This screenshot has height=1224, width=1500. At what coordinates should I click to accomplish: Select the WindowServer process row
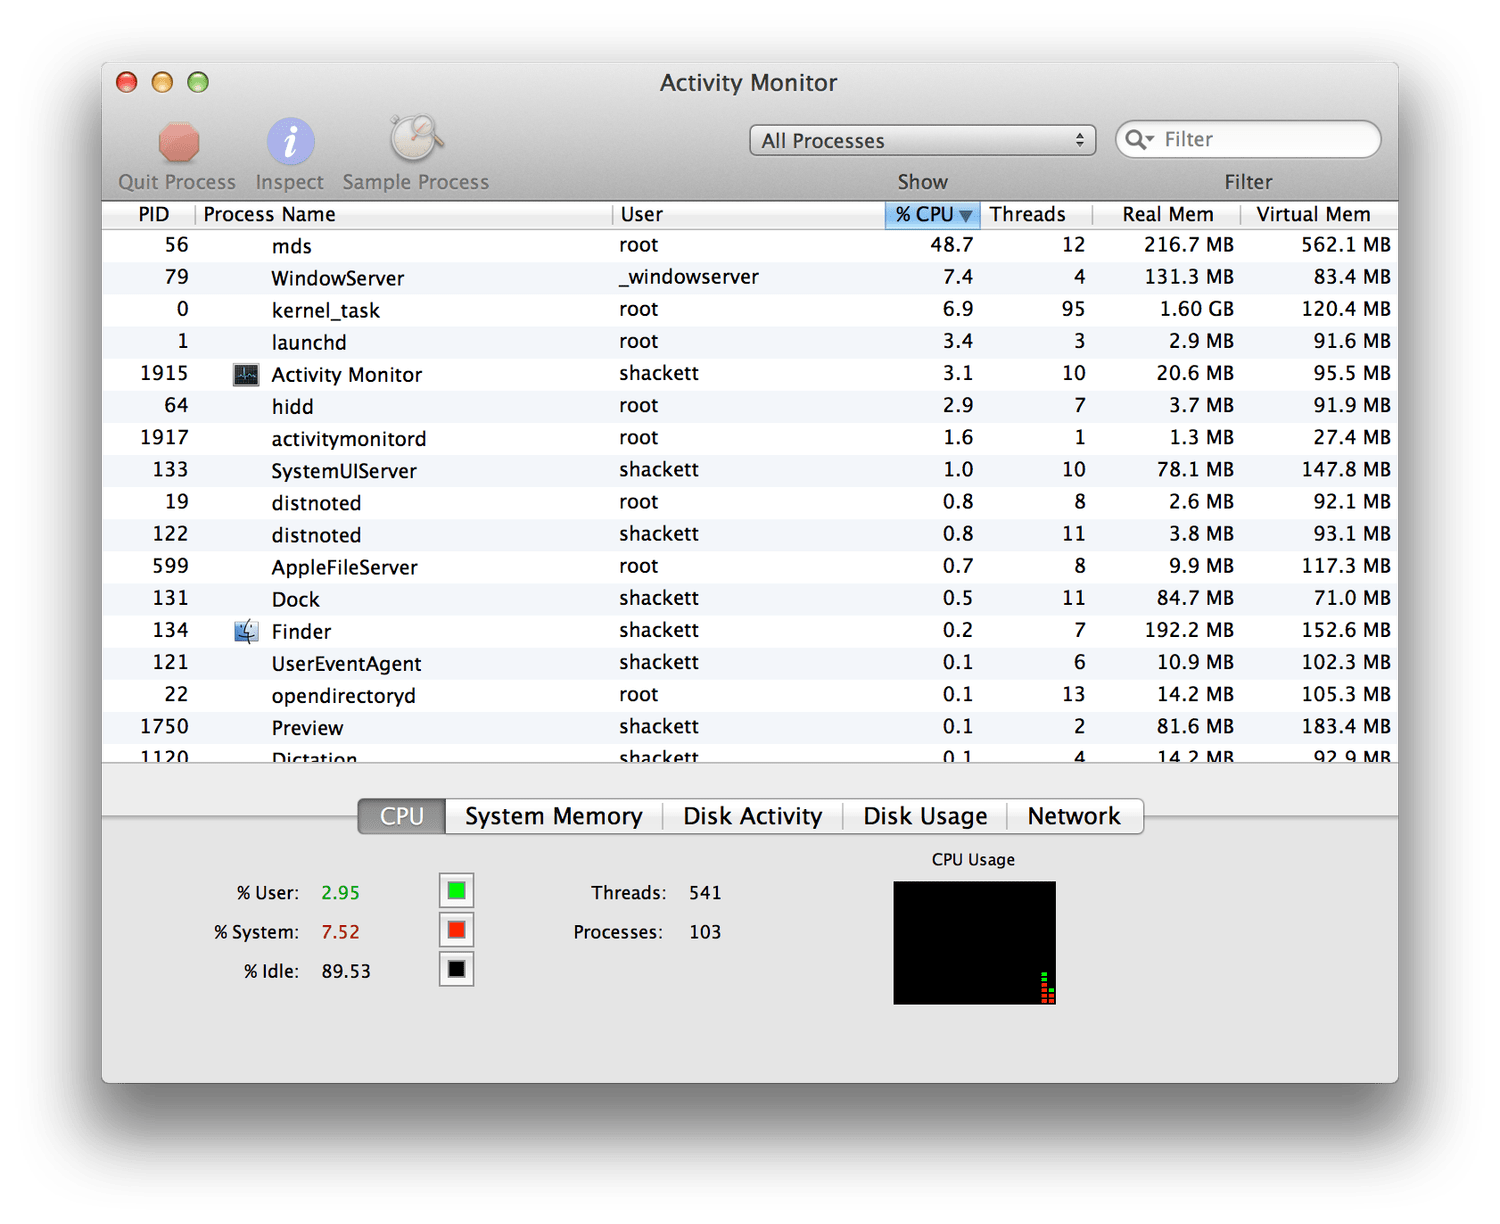tap(750, 278)
